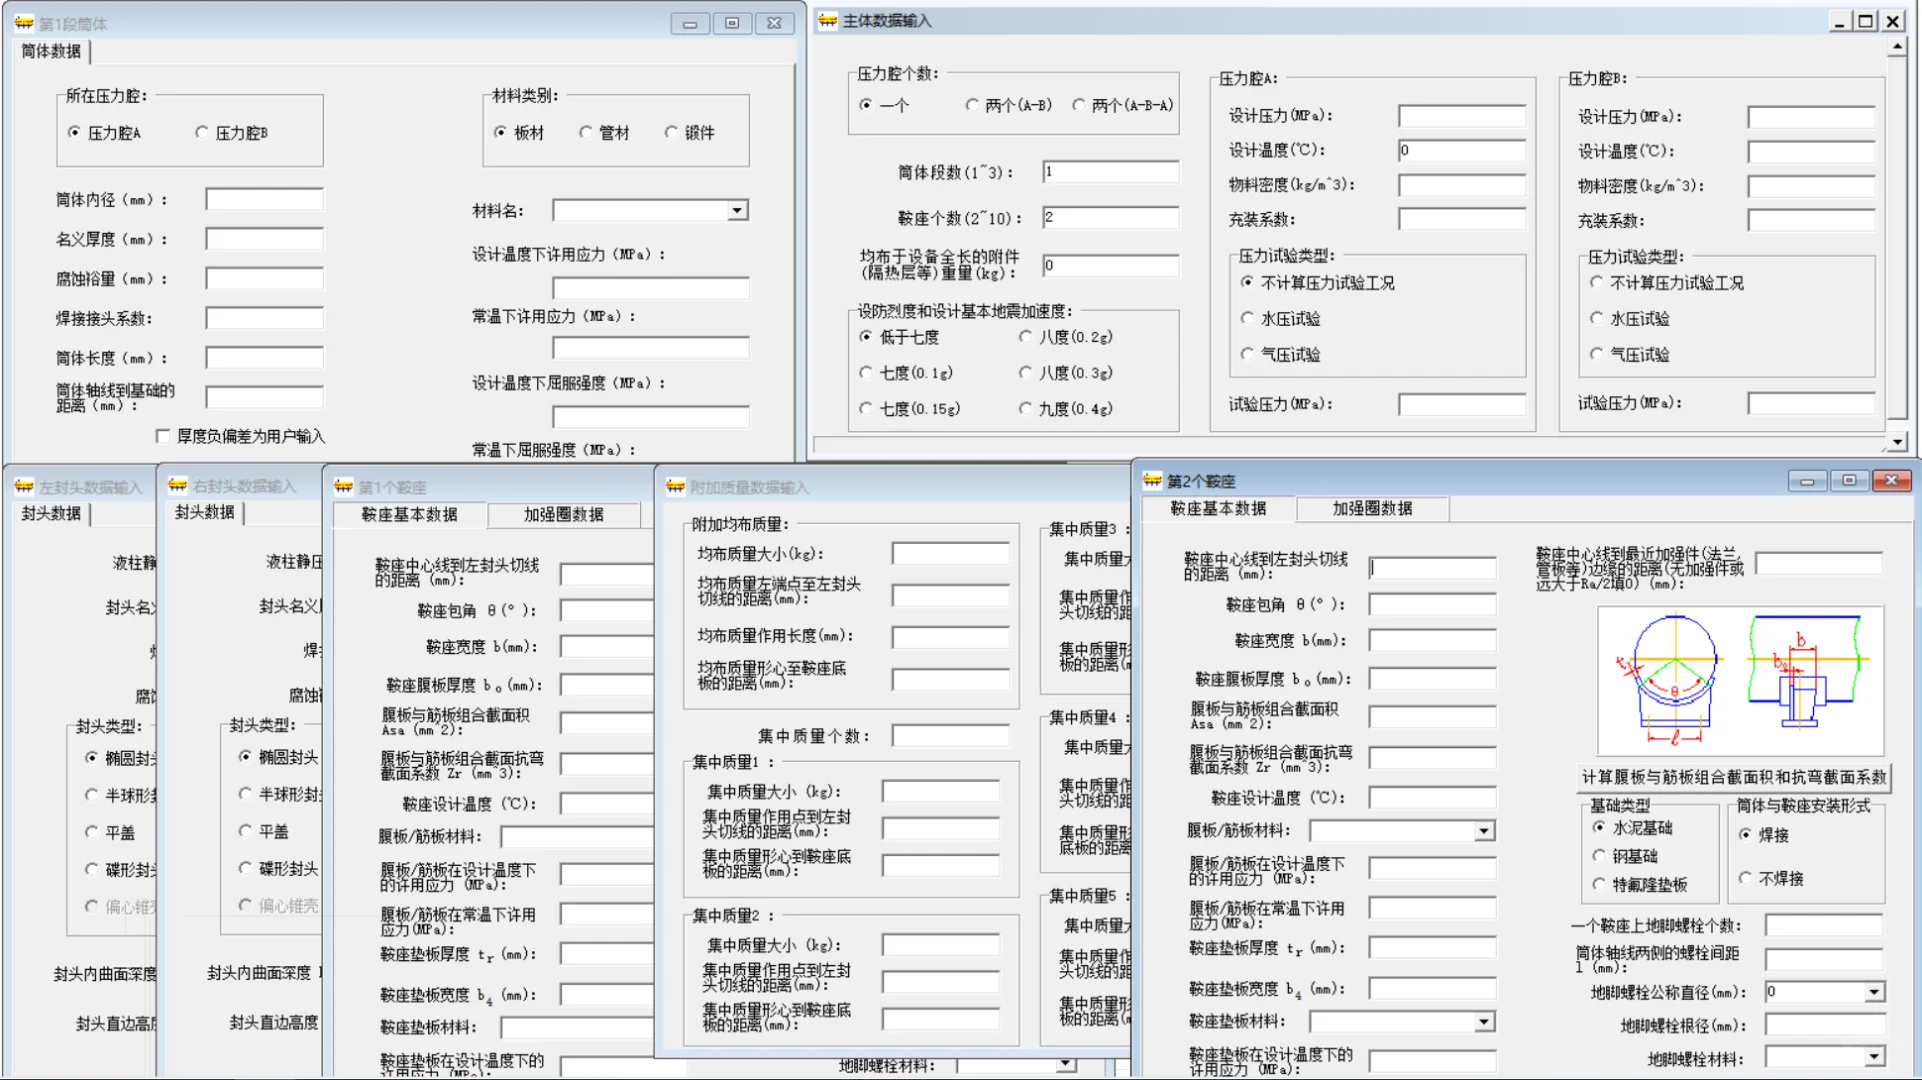Click the 第2个鞍座 window icon
The width and height of the screenshot is (1922, 1080).
1152,481
